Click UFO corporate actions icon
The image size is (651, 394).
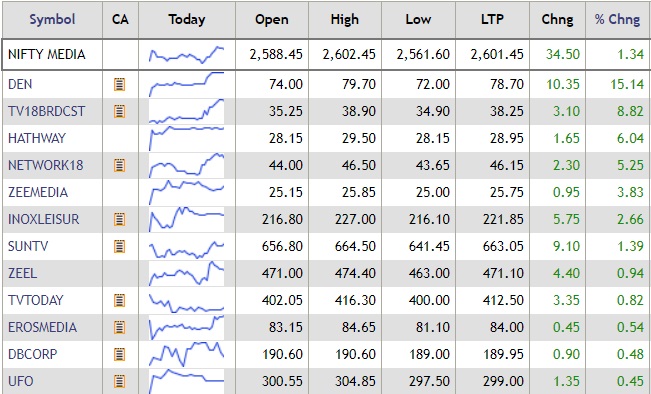point(120,381)
